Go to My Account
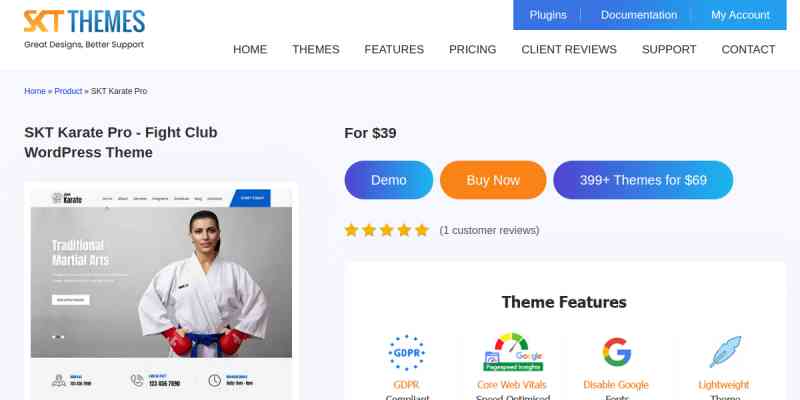 pos(740,15)
